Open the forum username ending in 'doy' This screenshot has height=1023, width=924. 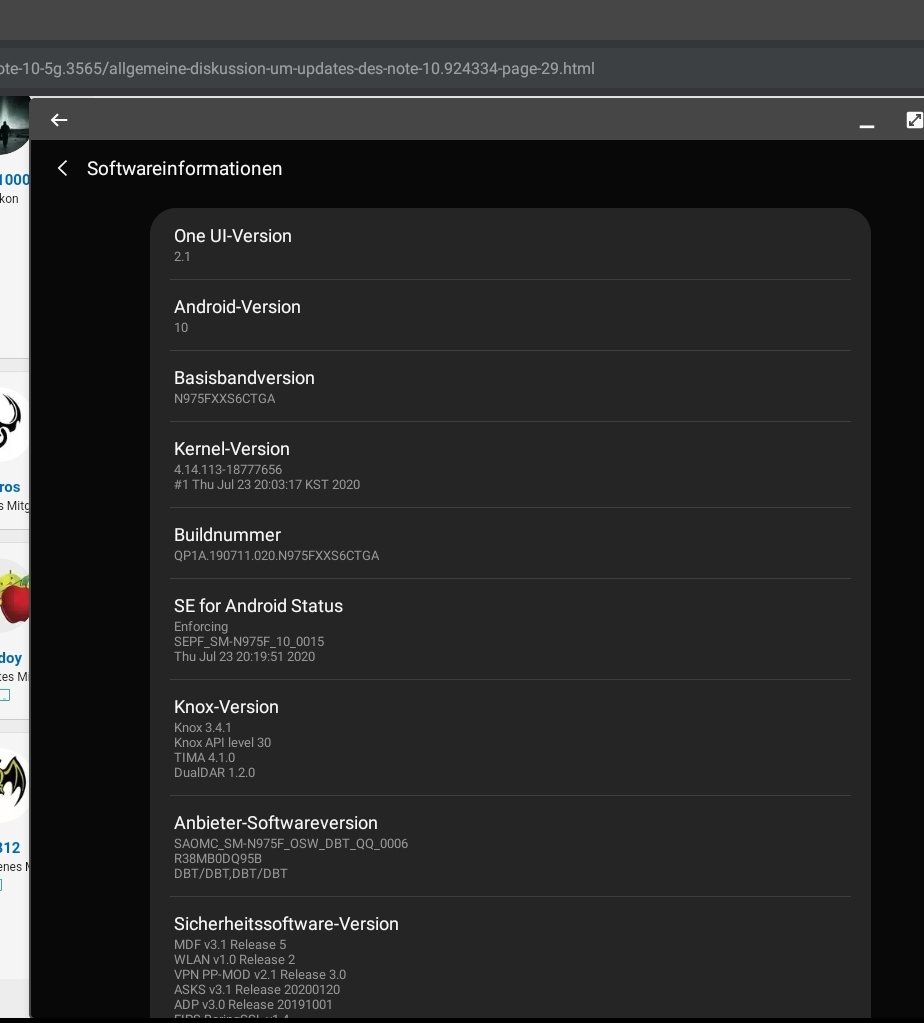10,658
